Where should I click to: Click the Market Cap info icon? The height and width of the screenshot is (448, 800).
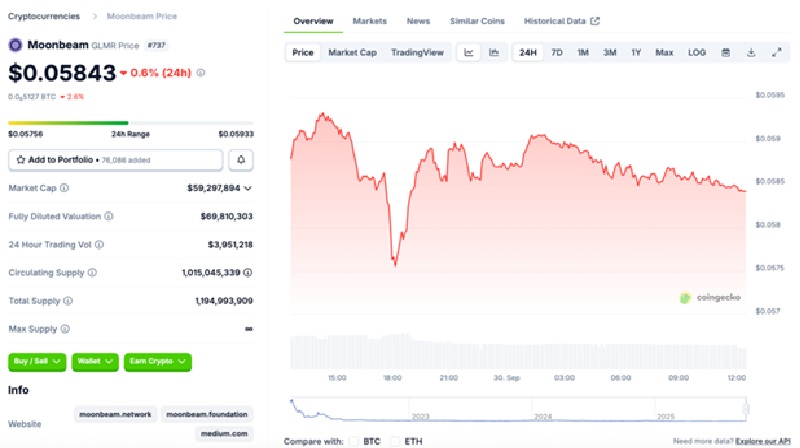tap(65, 187)
